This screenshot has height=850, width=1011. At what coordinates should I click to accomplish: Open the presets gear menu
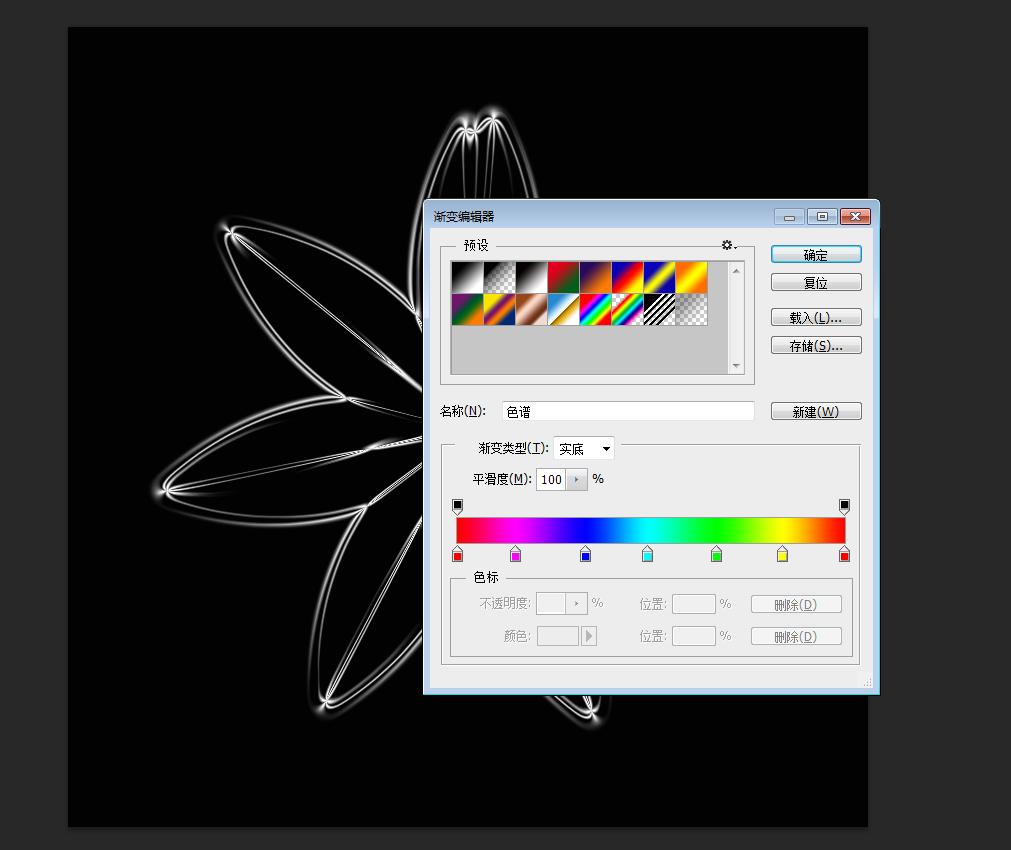click(729, 245)
